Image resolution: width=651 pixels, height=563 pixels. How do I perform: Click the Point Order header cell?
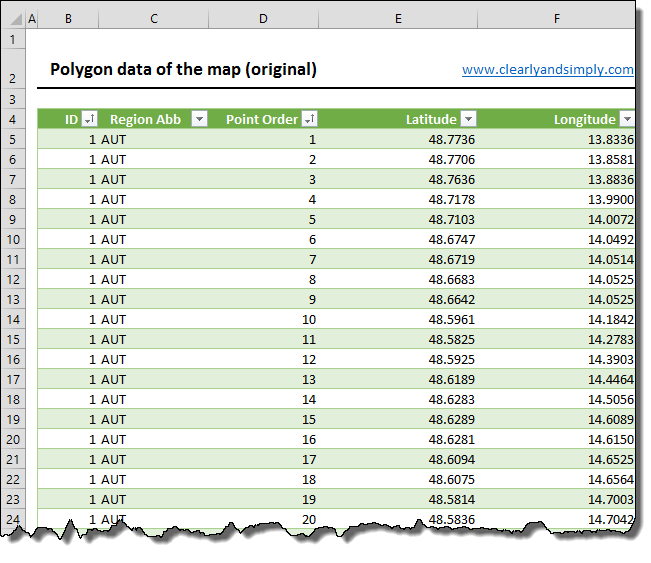coord(263,119)
